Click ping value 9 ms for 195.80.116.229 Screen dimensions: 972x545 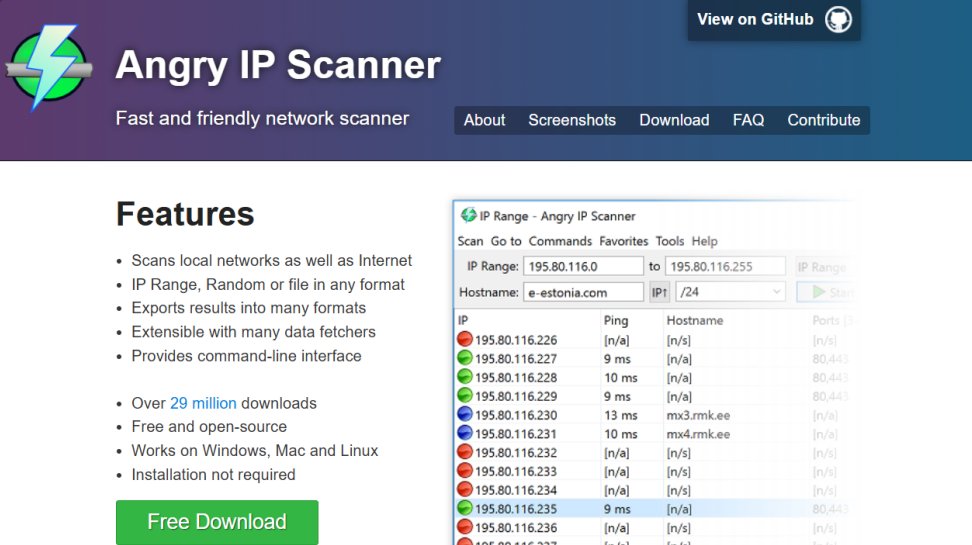pos(617,396)
